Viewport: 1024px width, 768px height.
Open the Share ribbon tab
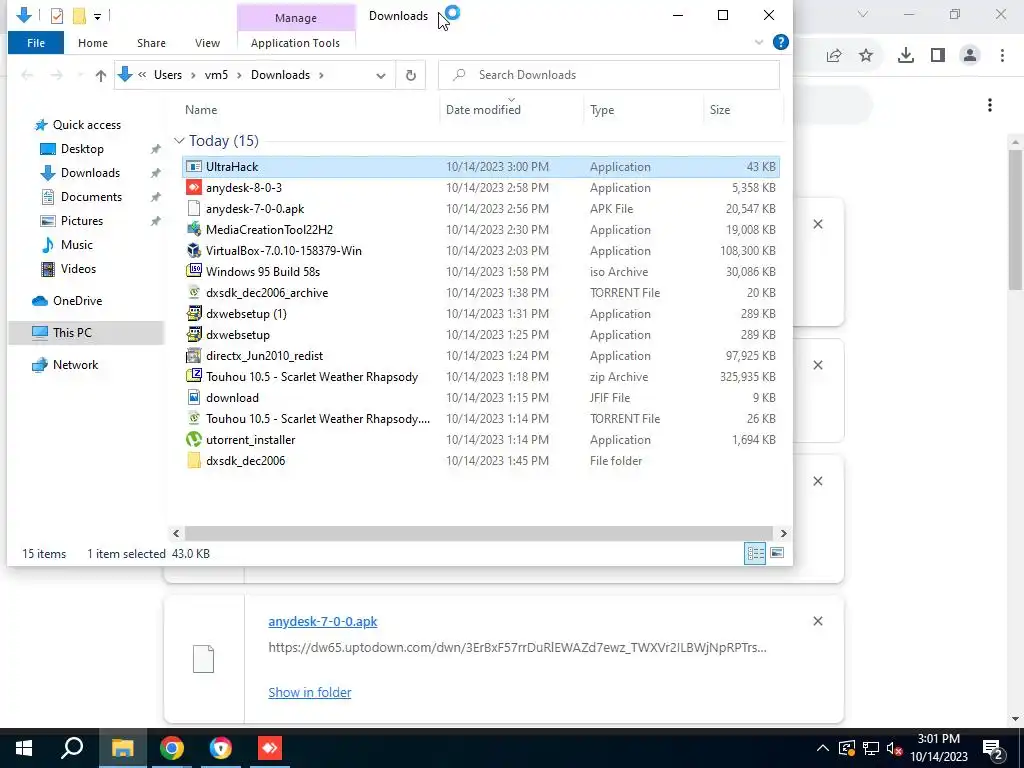click(x=151, y=43)
